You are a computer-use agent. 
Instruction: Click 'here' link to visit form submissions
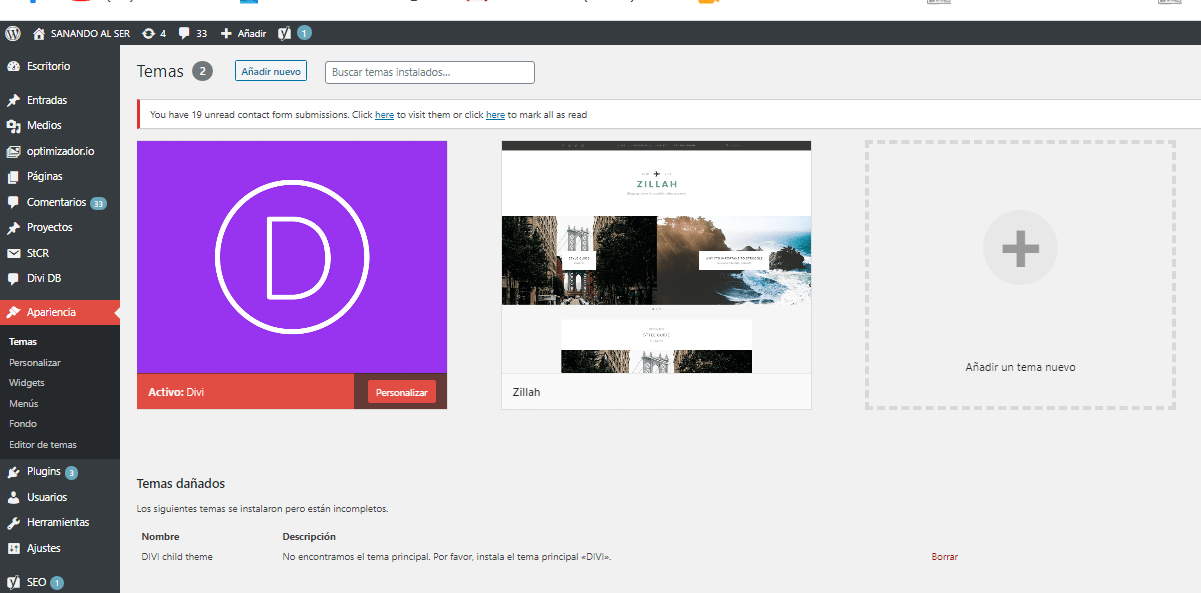pyautogui.click(x=384, y=115)
